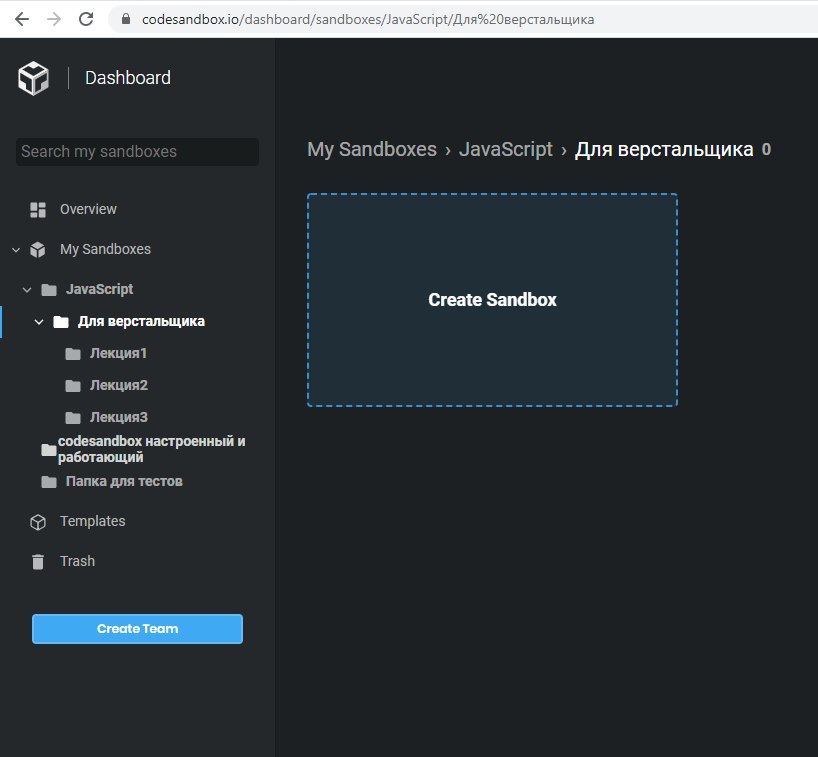
Task: Click the Templates box icon
Action: [x=38, y=522]
